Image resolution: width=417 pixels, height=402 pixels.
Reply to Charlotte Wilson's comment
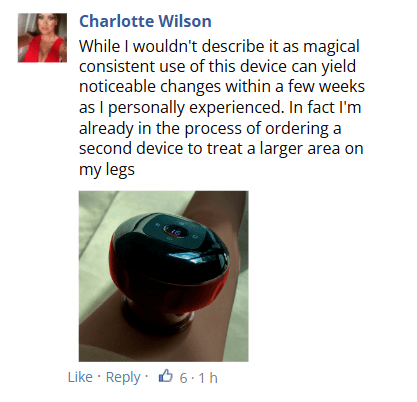(x=123, y=378)
